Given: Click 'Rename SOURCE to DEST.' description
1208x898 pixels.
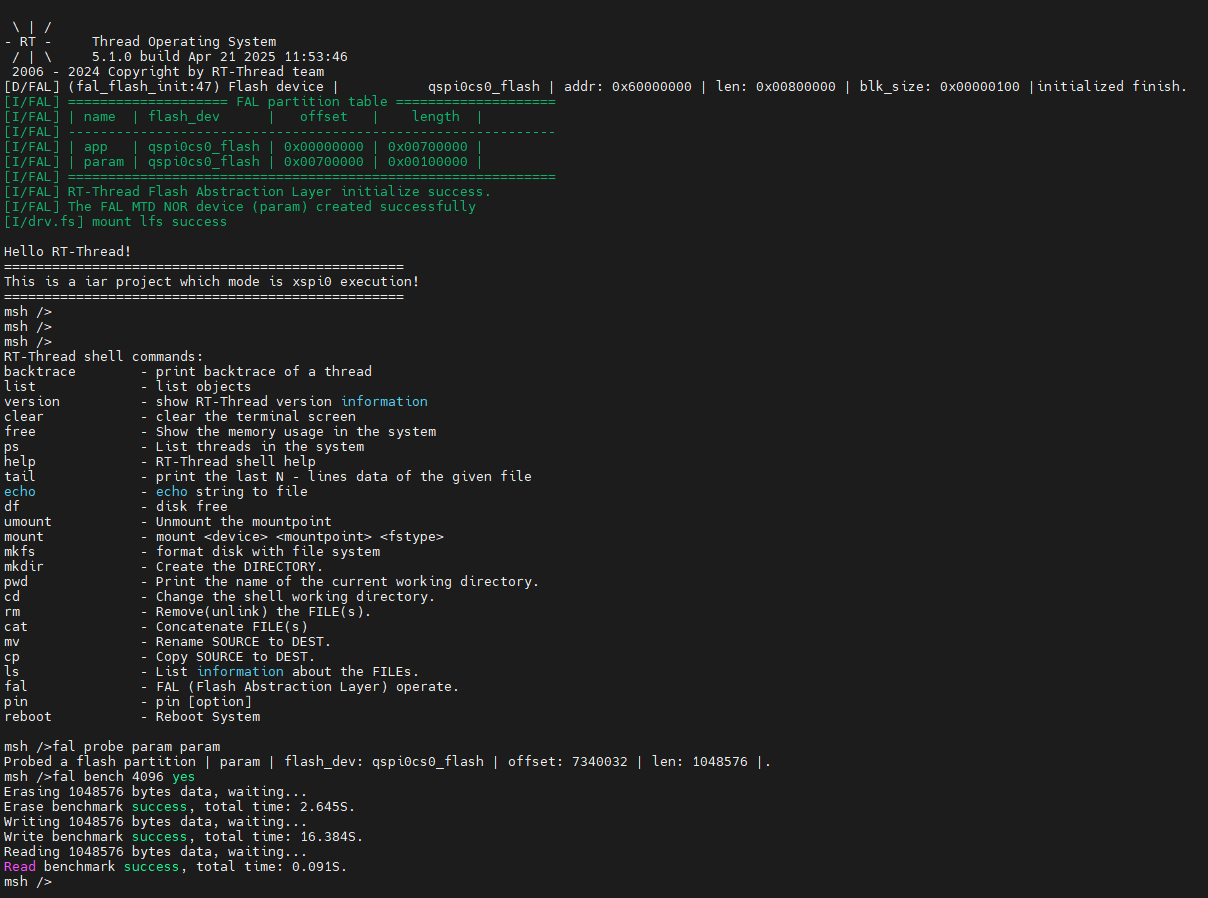Looking at the screenshot, I should pyautogui.click(x=243, y=642).
